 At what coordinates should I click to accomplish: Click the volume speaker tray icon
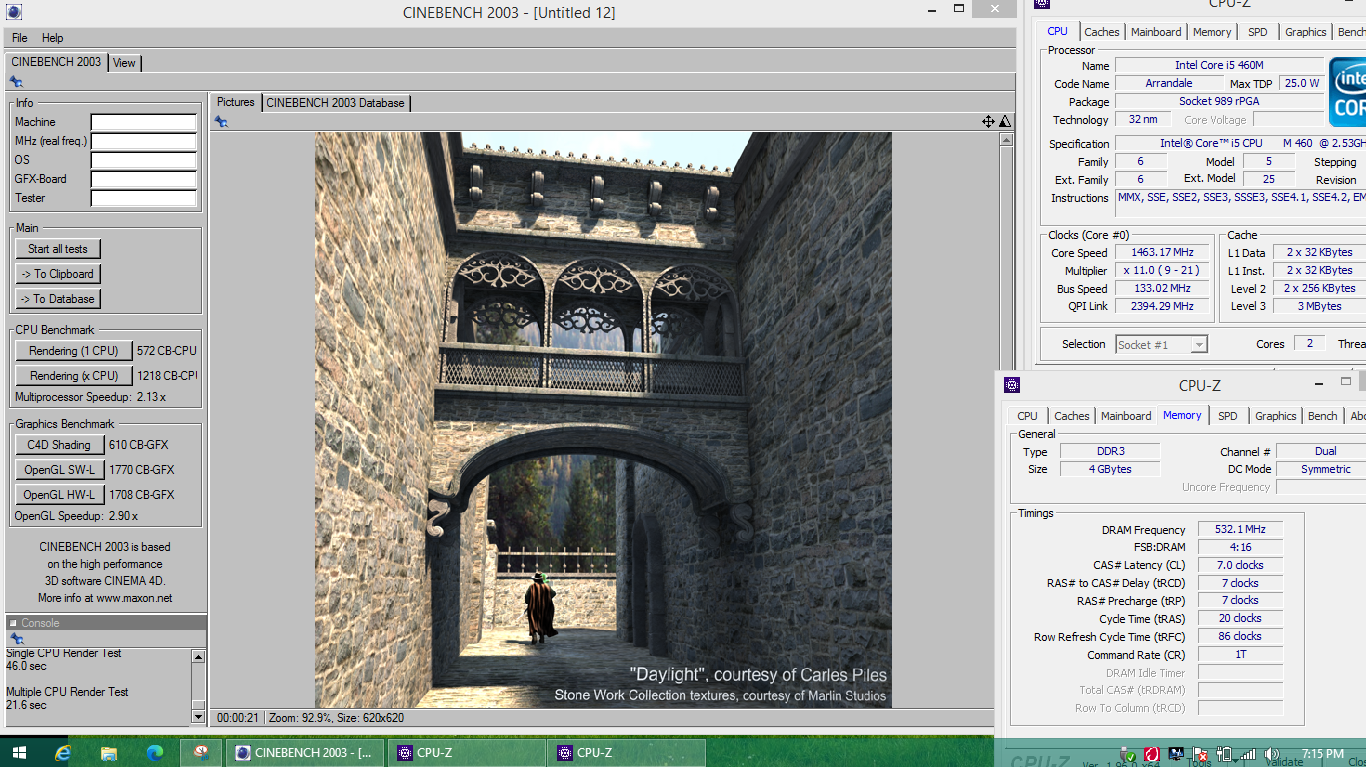[x=1272, y=754]
